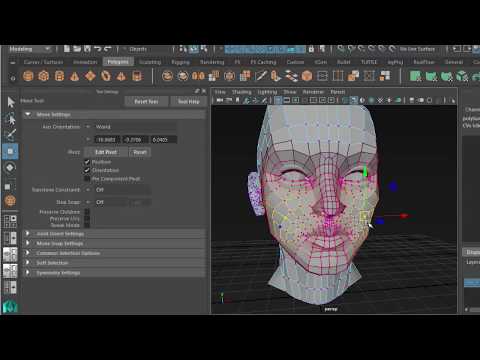
Task: Create a polygon pipe from the shelf
Action: (x=137, y=76)
